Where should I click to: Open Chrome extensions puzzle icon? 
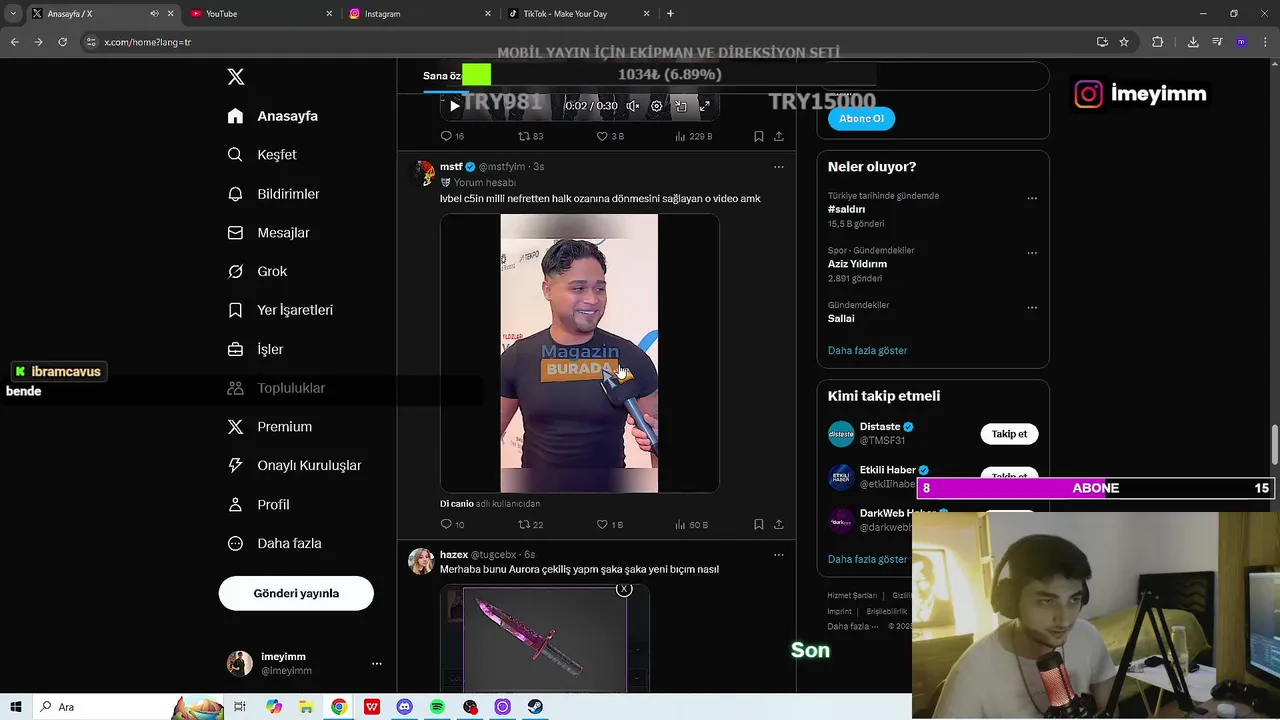(x=1157, y=42)
